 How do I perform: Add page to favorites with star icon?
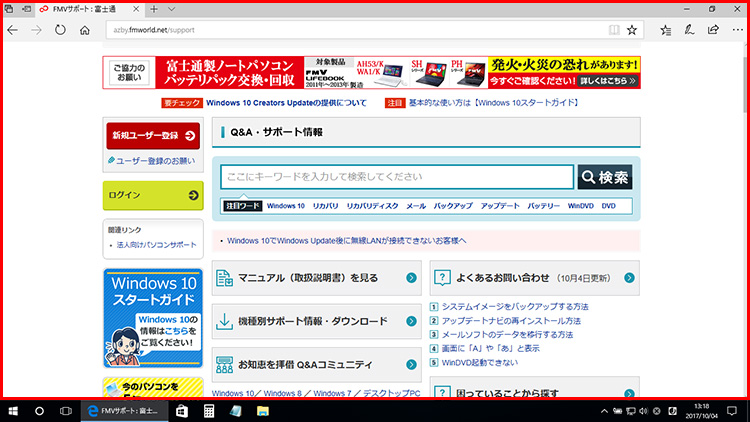click(631, 30)
